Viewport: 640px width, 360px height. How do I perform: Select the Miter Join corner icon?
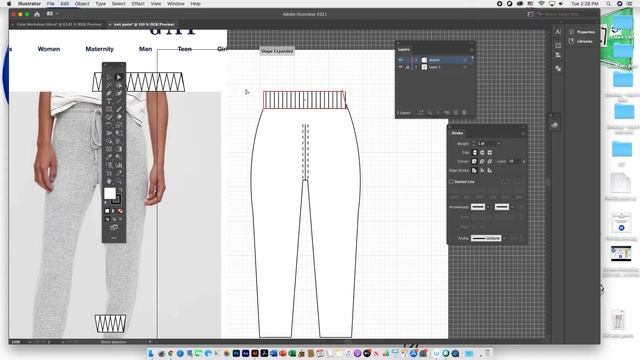click(x=475, y=161)
